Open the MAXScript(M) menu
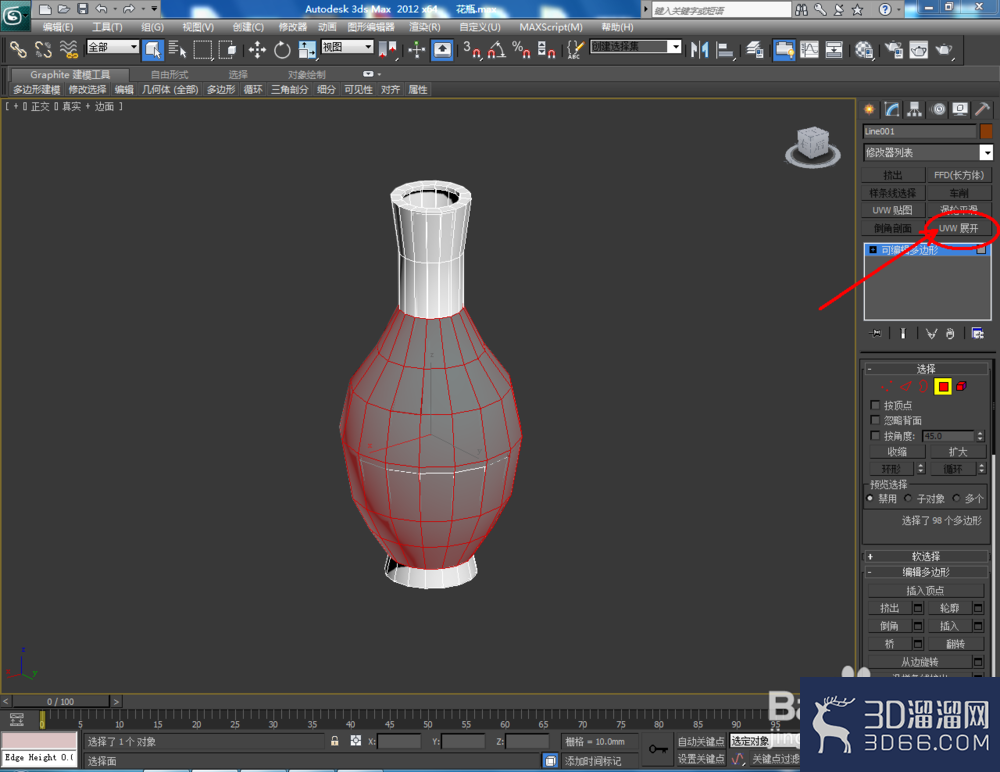 point(551,27)
